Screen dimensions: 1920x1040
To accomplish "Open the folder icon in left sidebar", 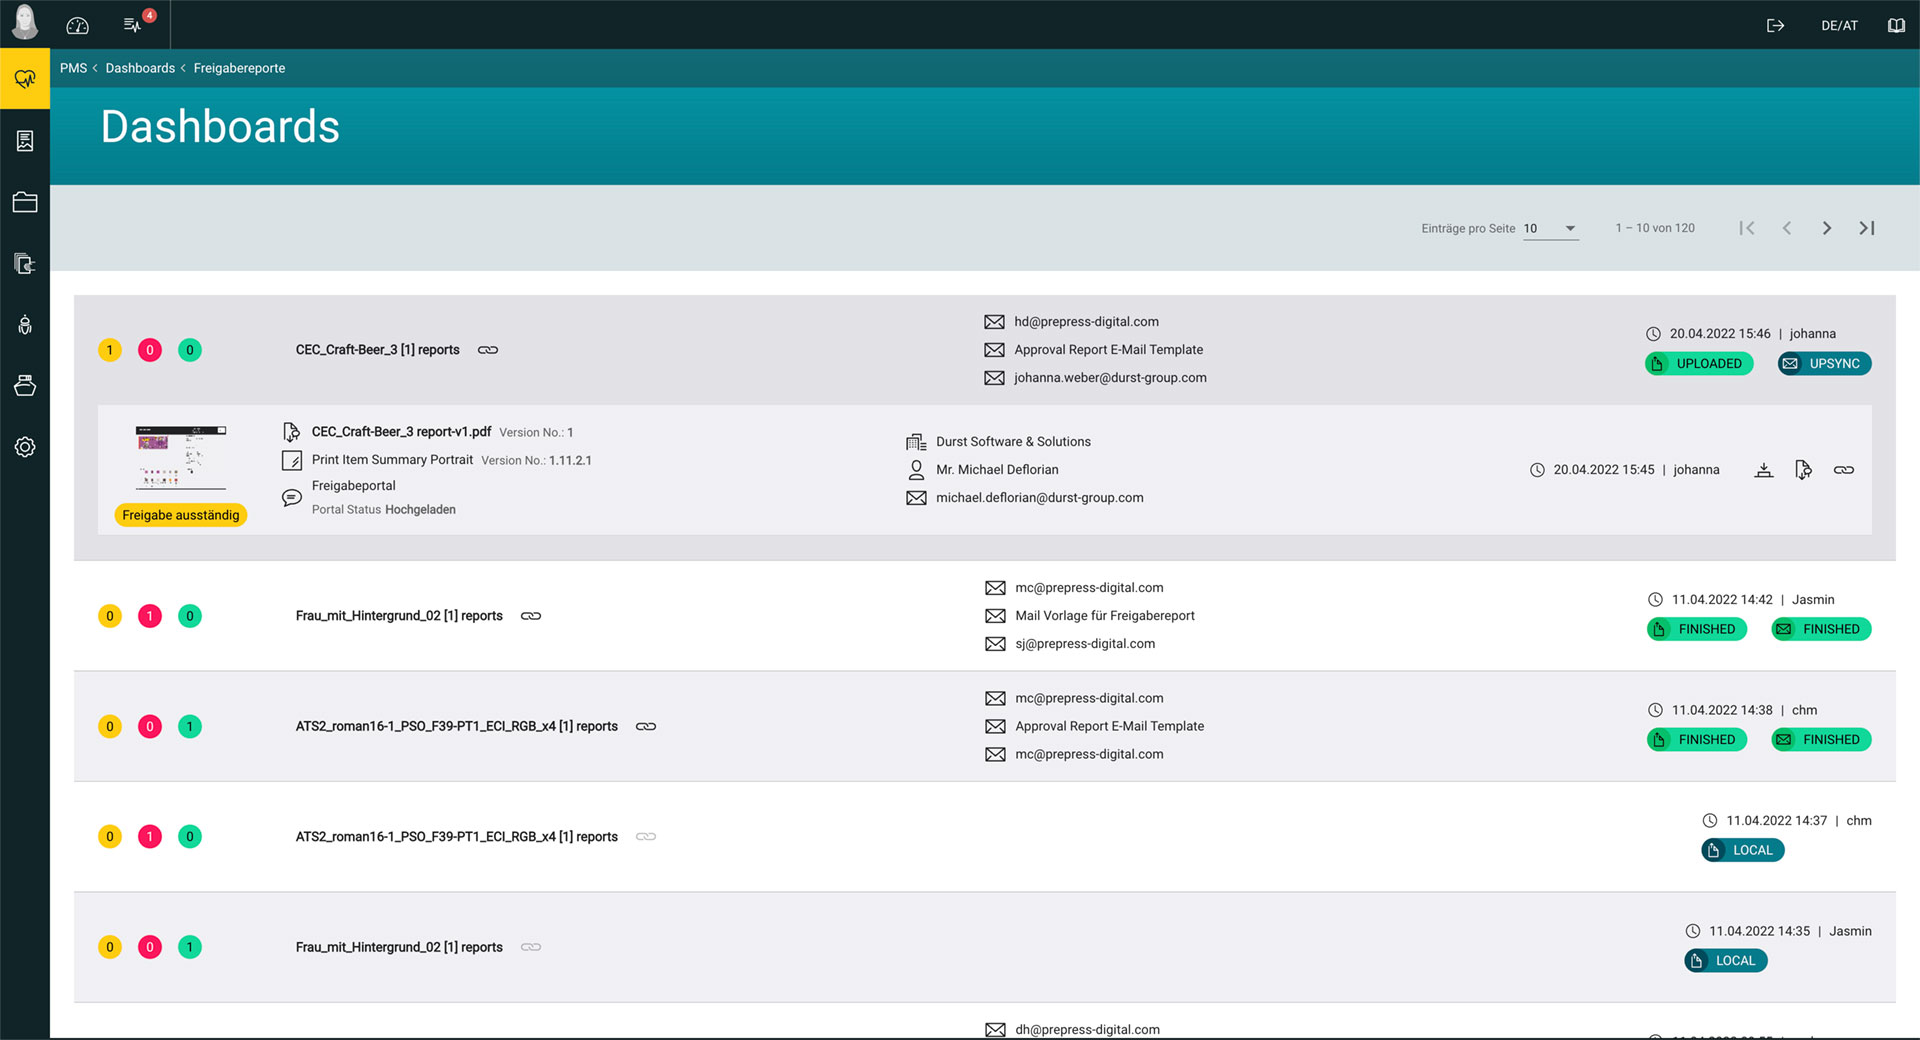I will (x=25, y=202).
